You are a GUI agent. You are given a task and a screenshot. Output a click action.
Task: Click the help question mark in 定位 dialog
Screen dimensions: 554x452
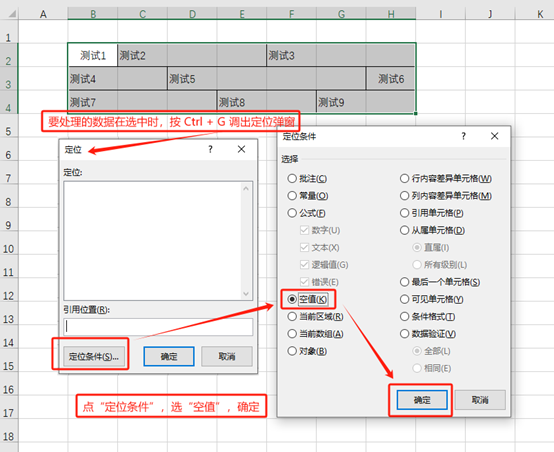pyautogui.click(x=210, y=149)
